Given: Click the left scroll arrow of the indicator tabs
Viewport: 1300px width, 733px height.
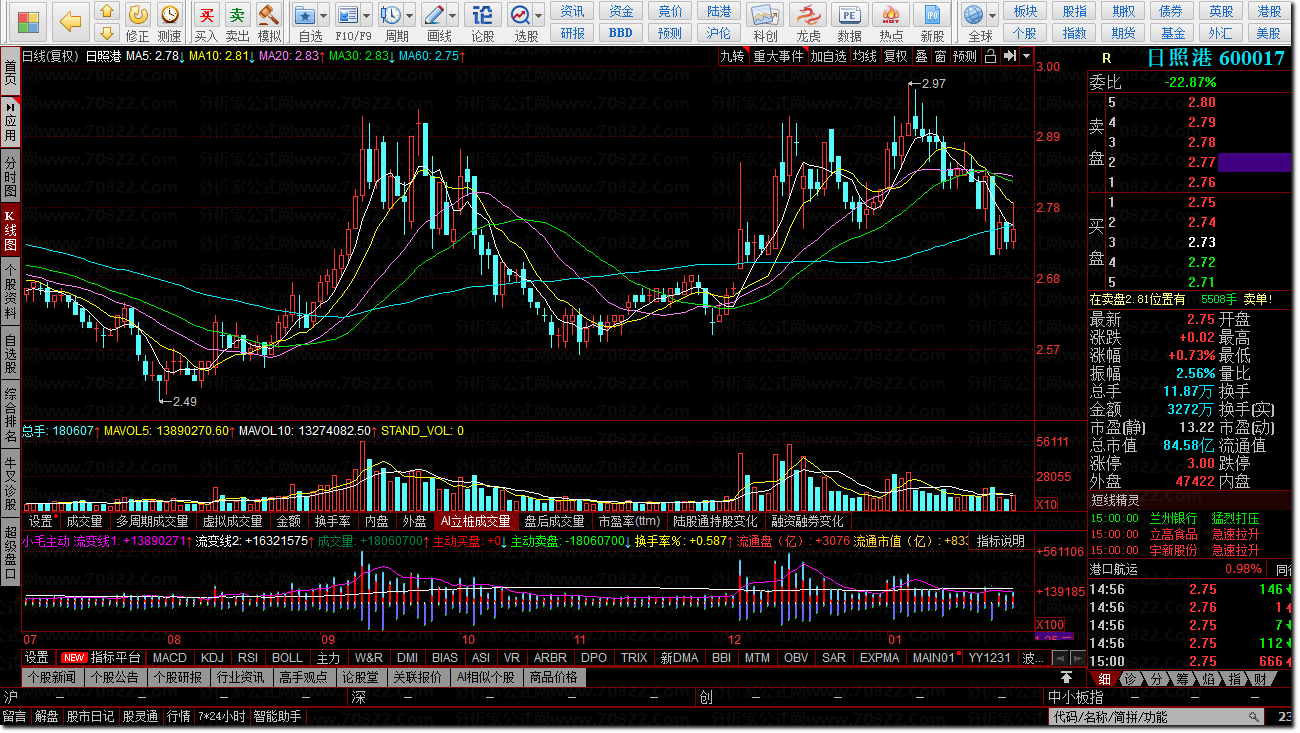Looking at the screenshot, I should [x=1062, y=659].
